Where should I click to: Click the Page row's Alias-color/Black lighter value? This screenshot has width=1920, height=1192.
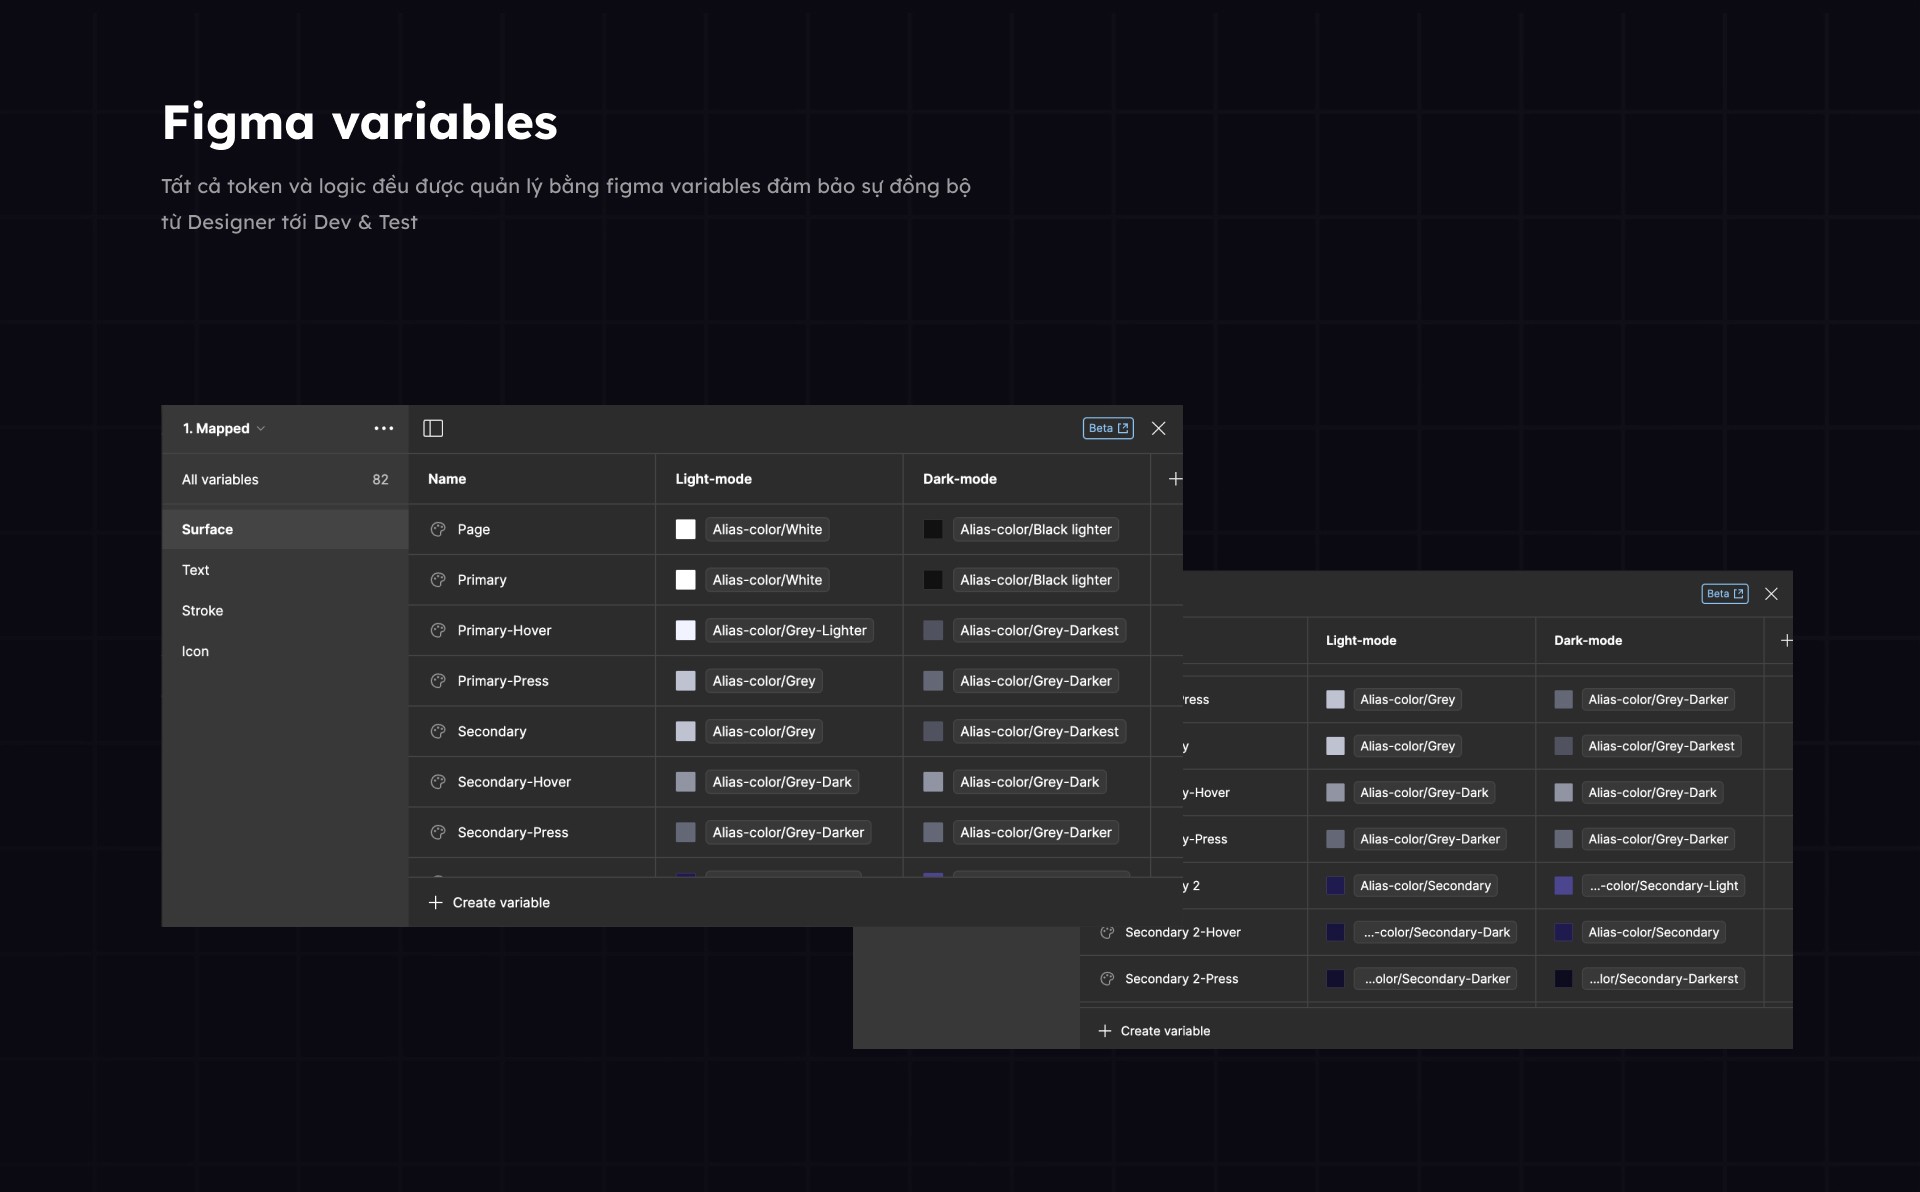1036,529
